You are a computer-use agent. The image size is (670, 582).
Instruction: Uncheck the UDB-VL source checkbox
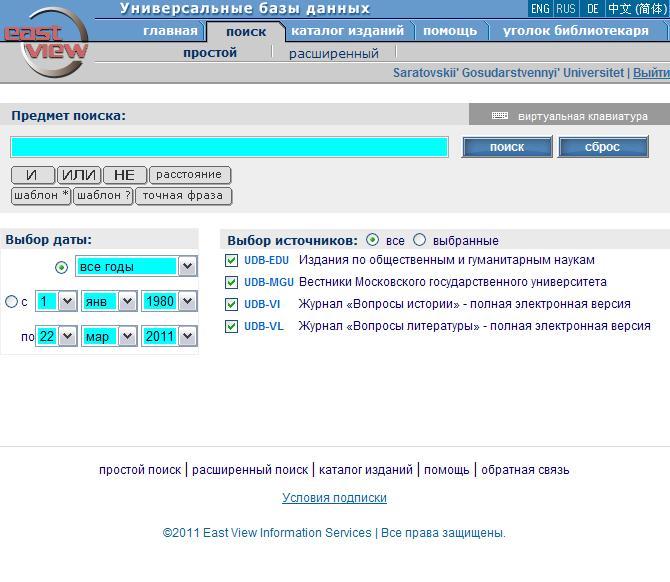click(x=232, y=326)
